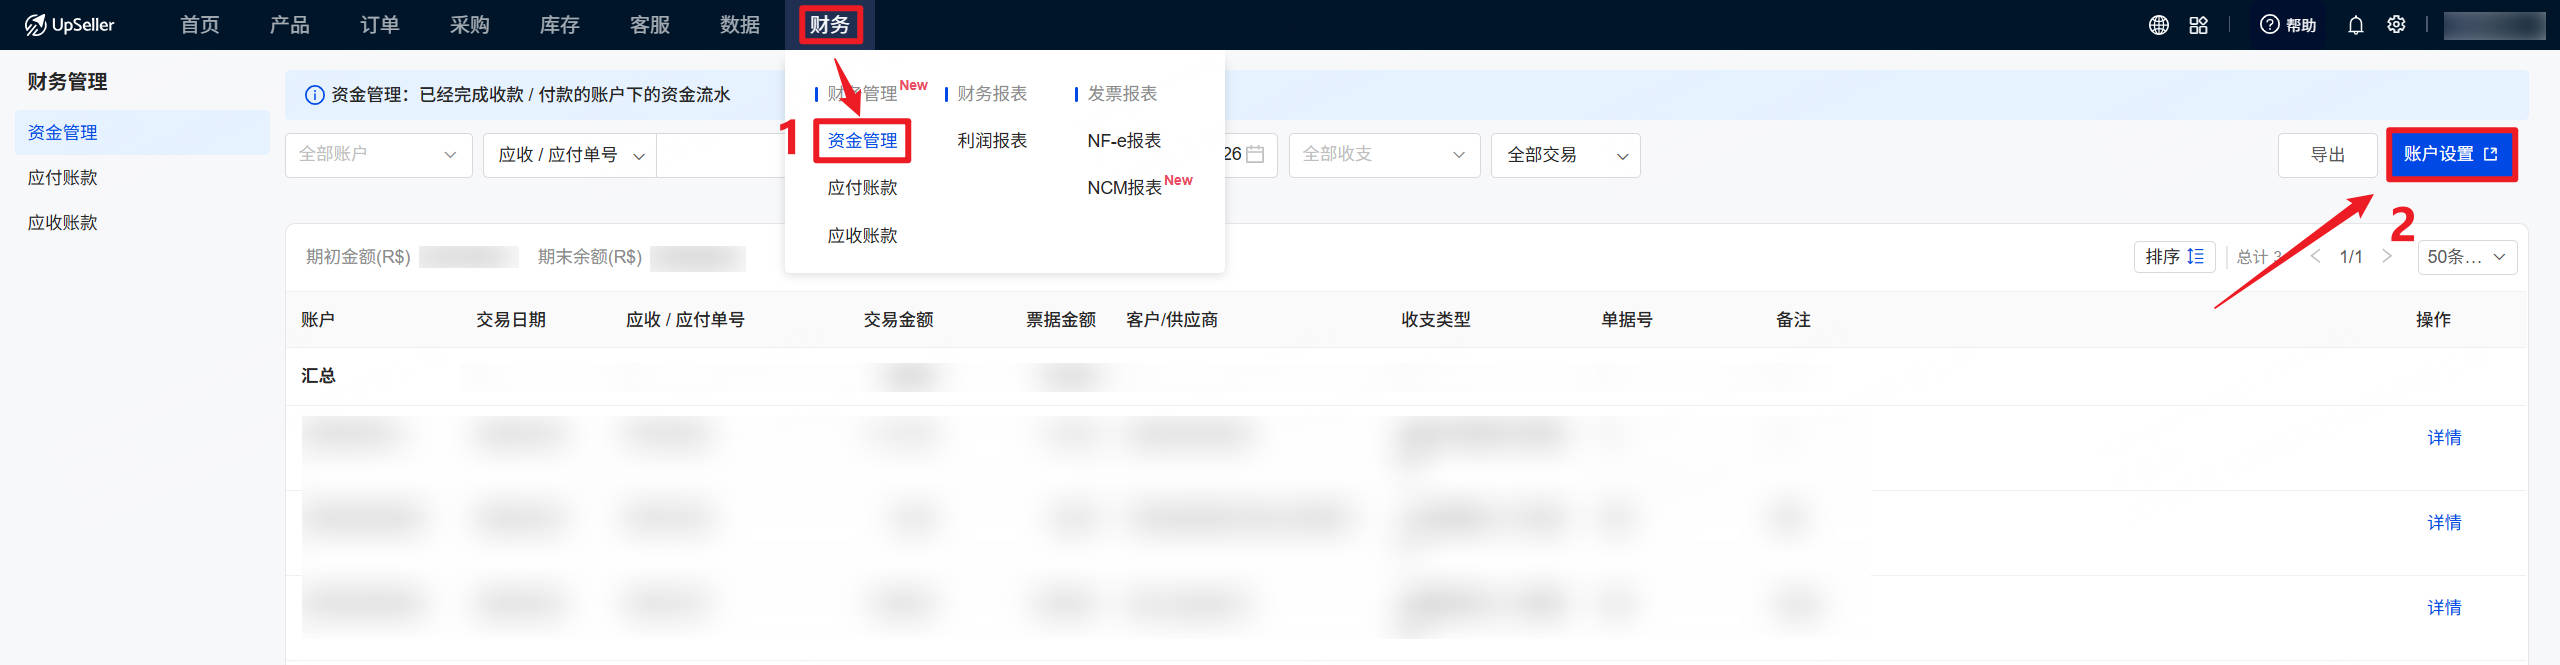Click the calendar icon in the date field
Viewport: 2560px width, 665px height.
[1255, 154]
